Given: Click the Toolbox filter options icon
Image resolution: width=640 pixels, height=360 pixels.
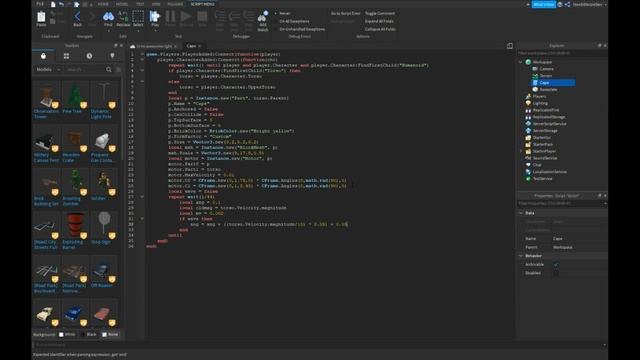Looking at the screenshot, I should click(x=119, y=70).
